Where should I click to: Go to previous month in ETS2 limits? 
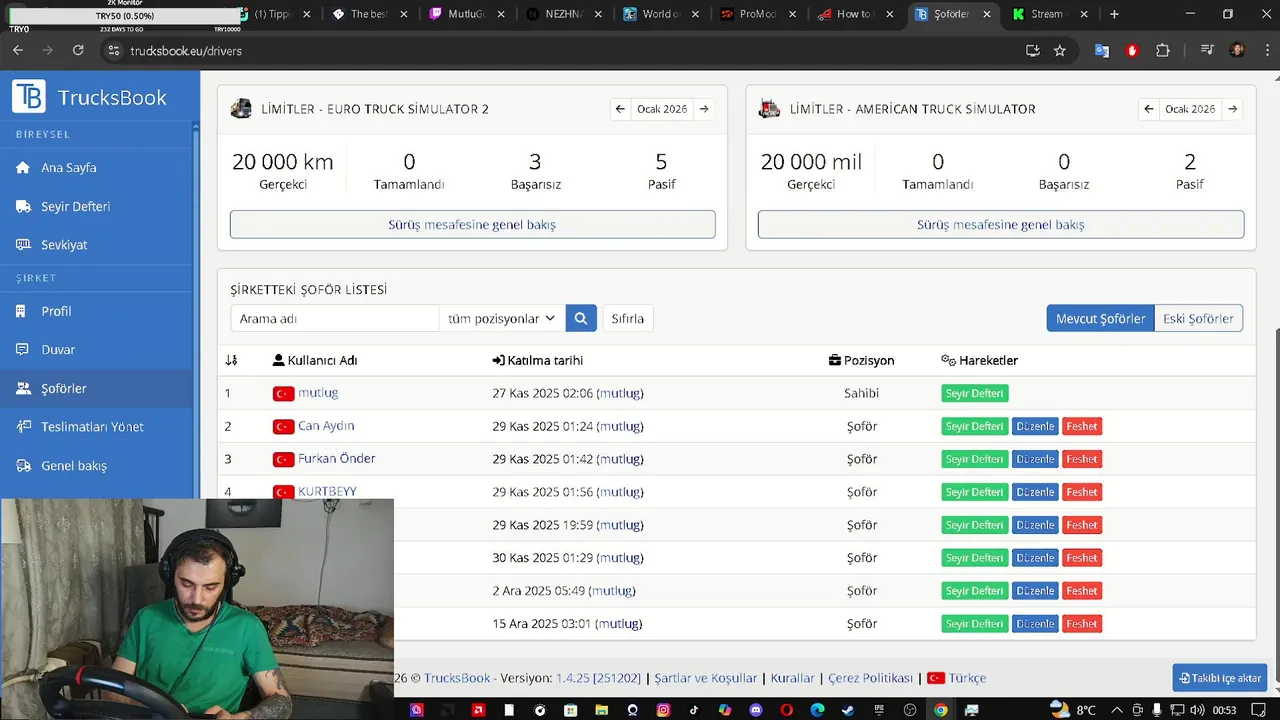pos(620,109)
